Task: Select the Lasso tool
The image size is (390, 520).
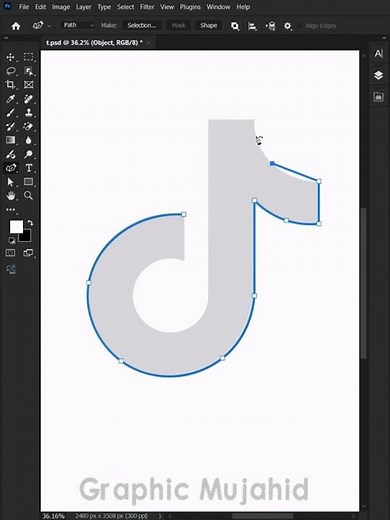Action: coord(10,71)
